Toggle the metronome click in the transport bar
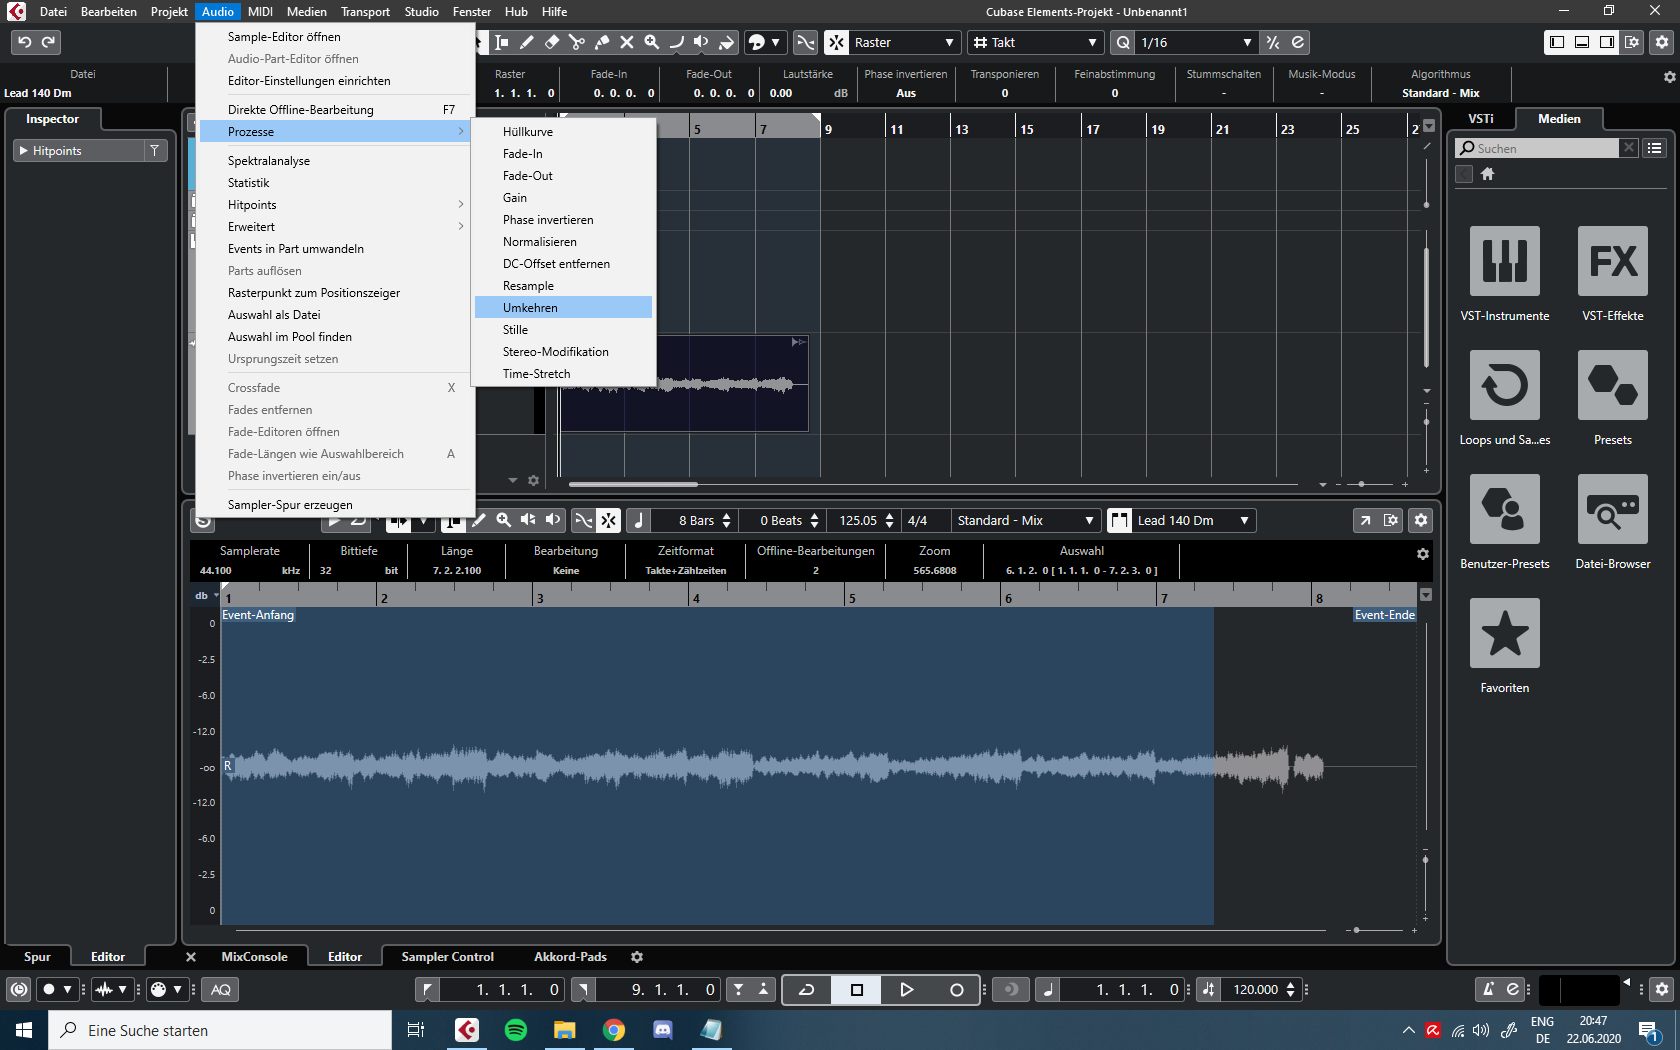 click(x=1488, y=990)
